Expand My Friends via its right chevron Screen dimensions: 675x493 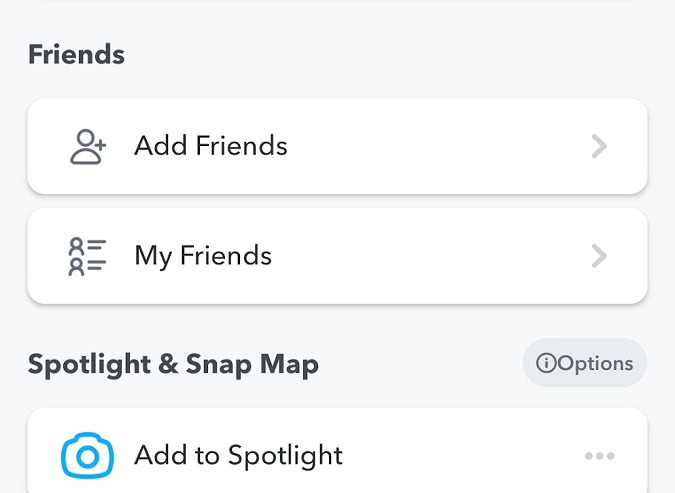tap(599, 256)
